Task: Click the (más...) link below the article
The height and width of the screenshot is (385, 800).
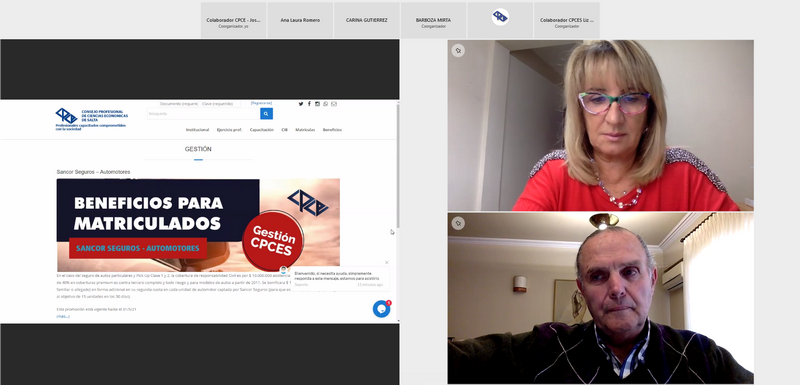Action: pyautogui.click(x=63, y=316)
